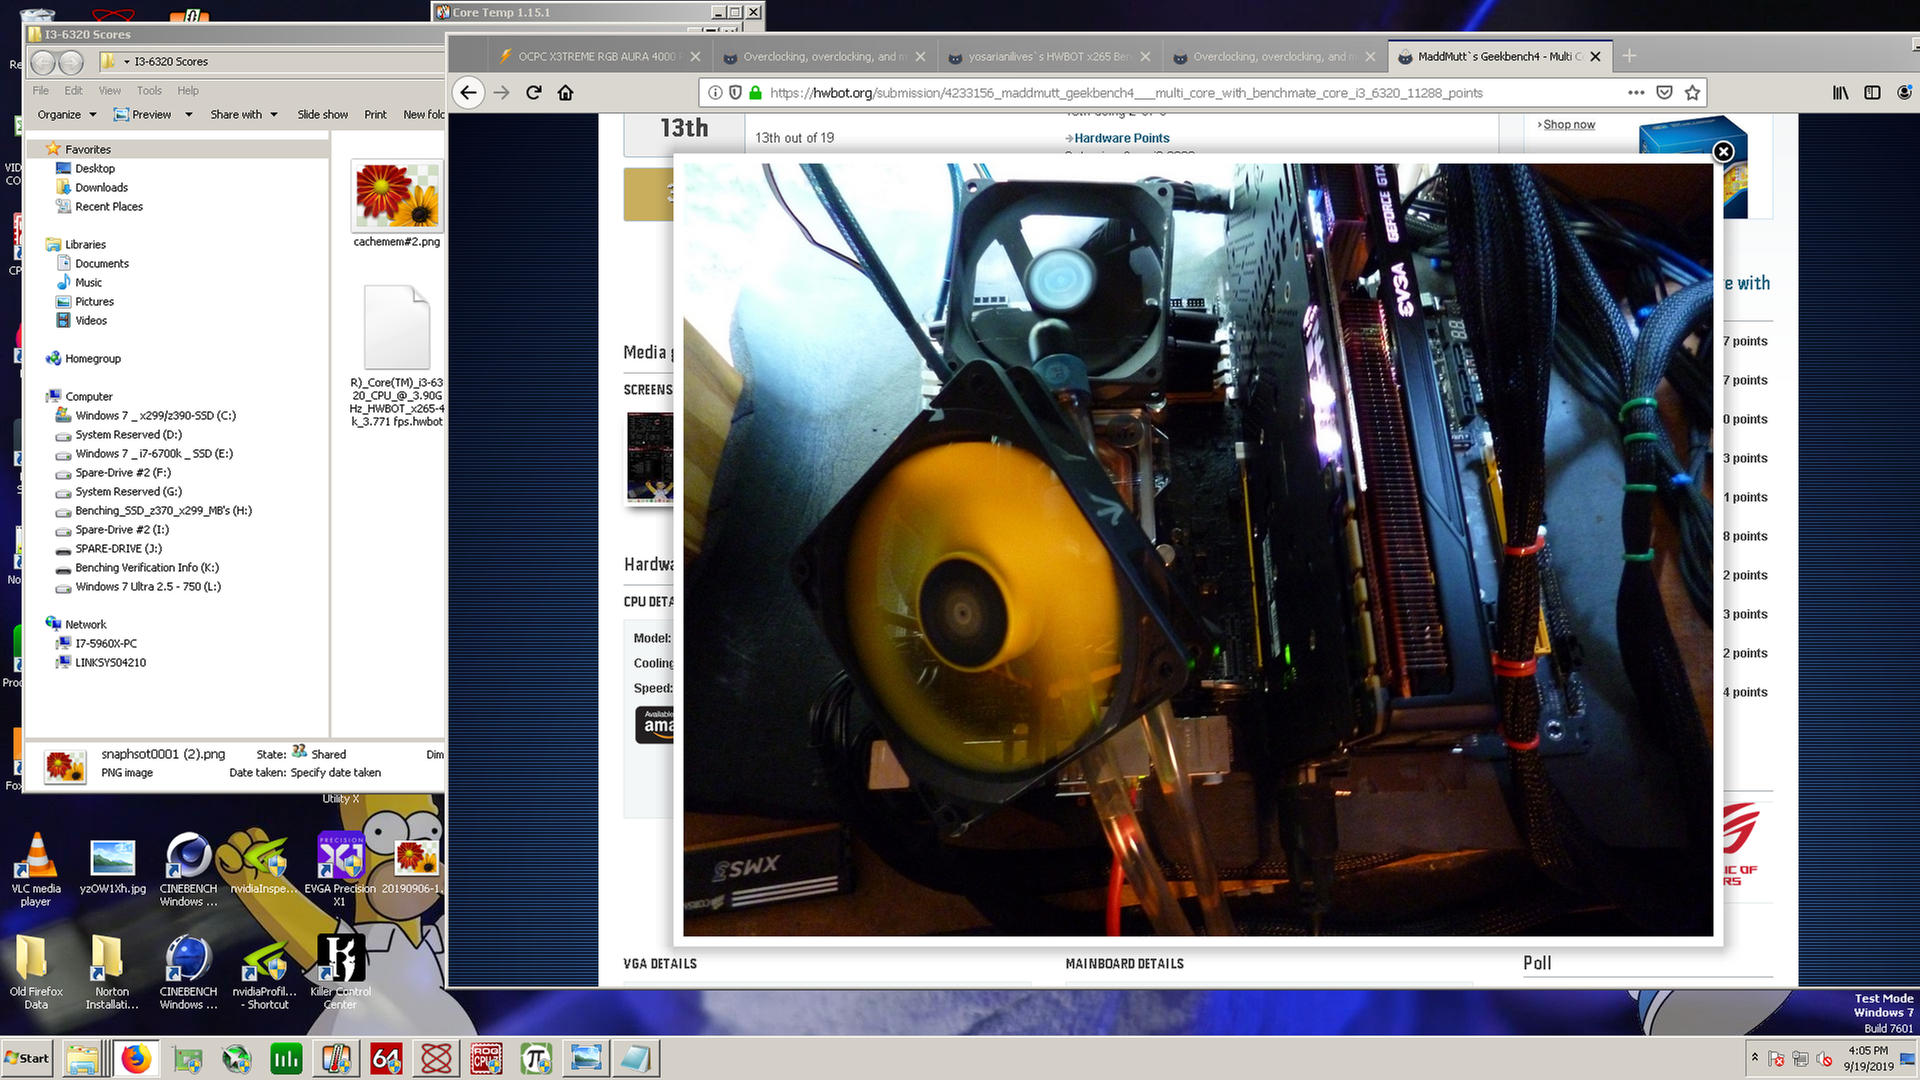
Task: Click the Firefox forward arrow
Action: pyautogui.click(x=501, y=93)
